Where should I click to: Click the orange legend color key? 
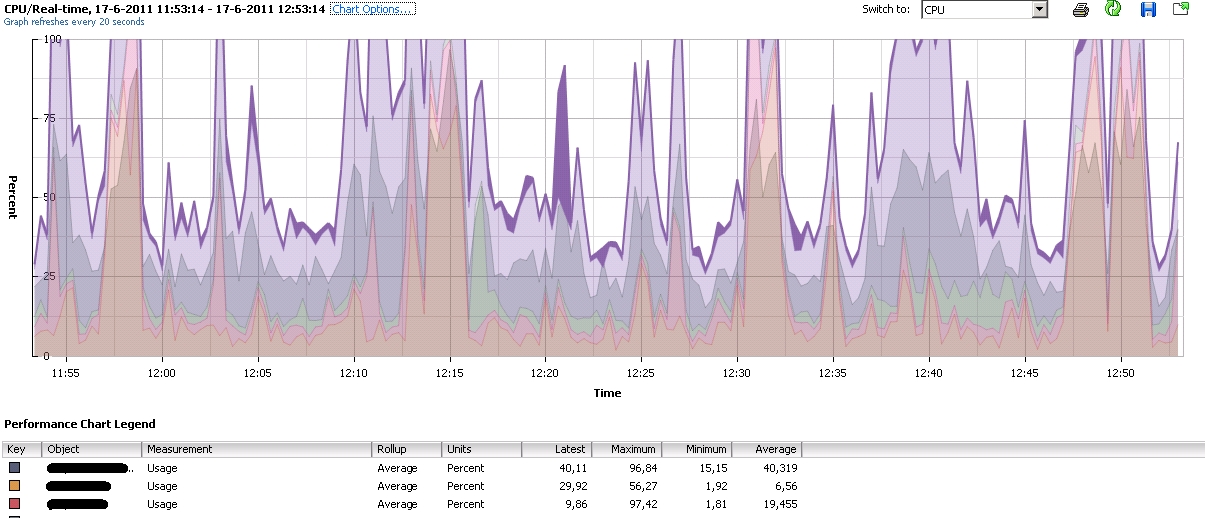click(x=14, y=486)
